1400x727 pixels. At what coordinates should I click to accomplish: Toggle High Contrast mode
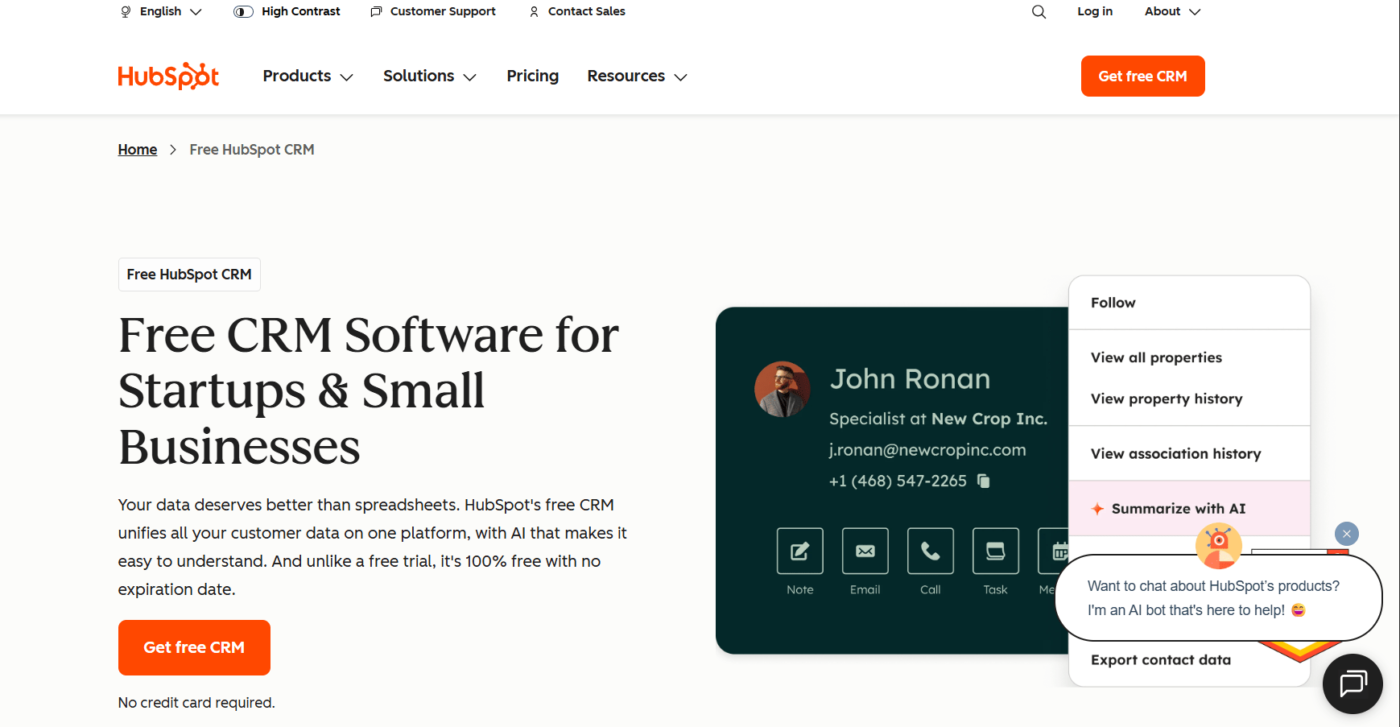[x=287, y=12]
